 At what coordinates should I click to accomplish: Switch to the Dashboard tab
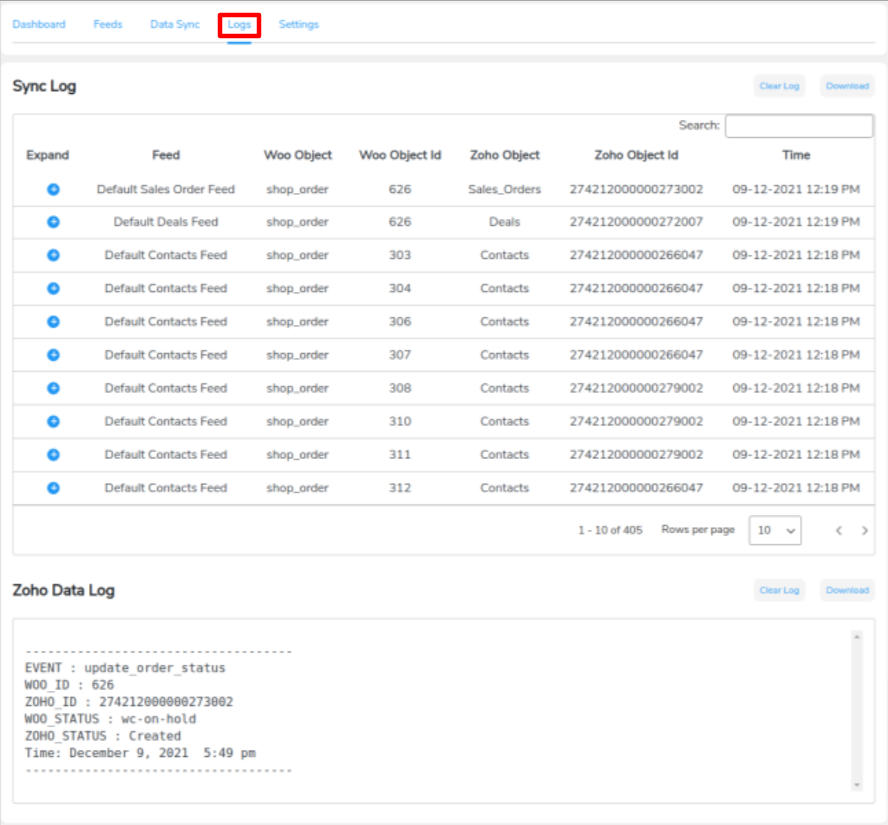click(x=39, y=24)
